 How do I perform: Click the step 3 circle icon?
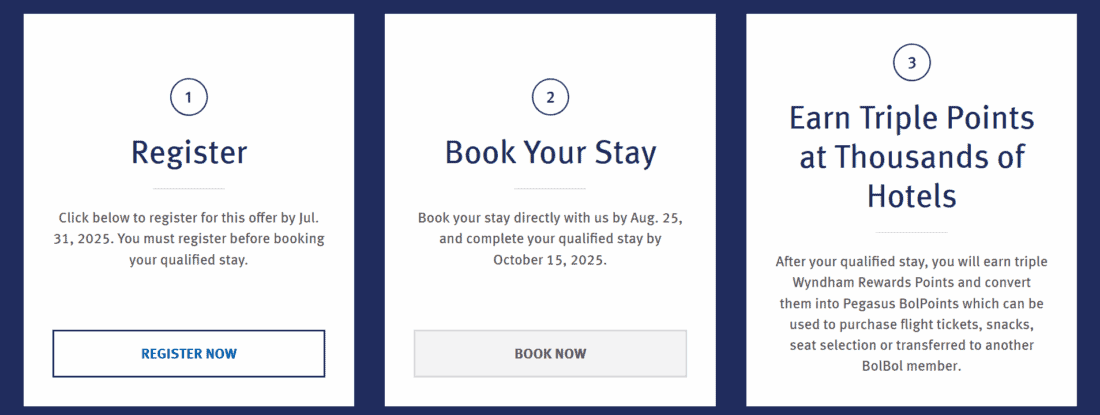point(911,63)
